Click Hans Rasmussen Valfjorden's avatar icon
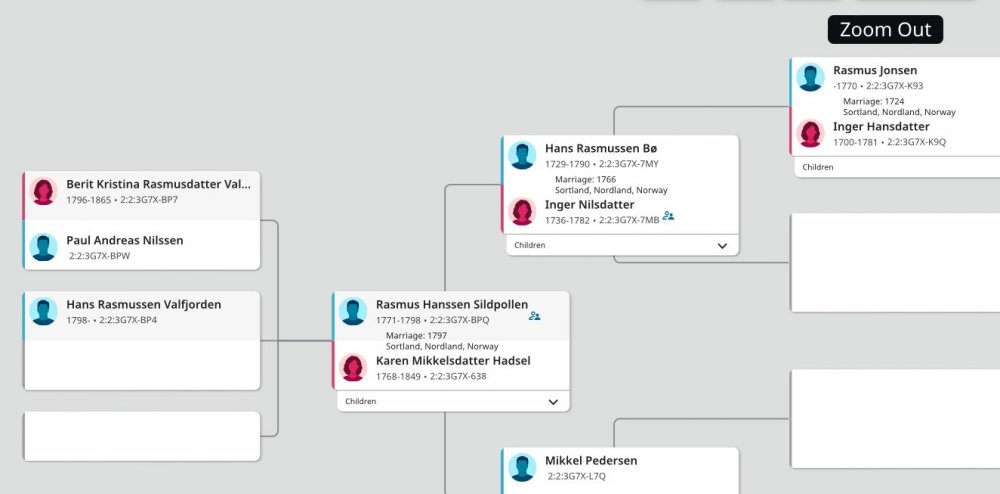1000x494 pixels. (43, 311)
